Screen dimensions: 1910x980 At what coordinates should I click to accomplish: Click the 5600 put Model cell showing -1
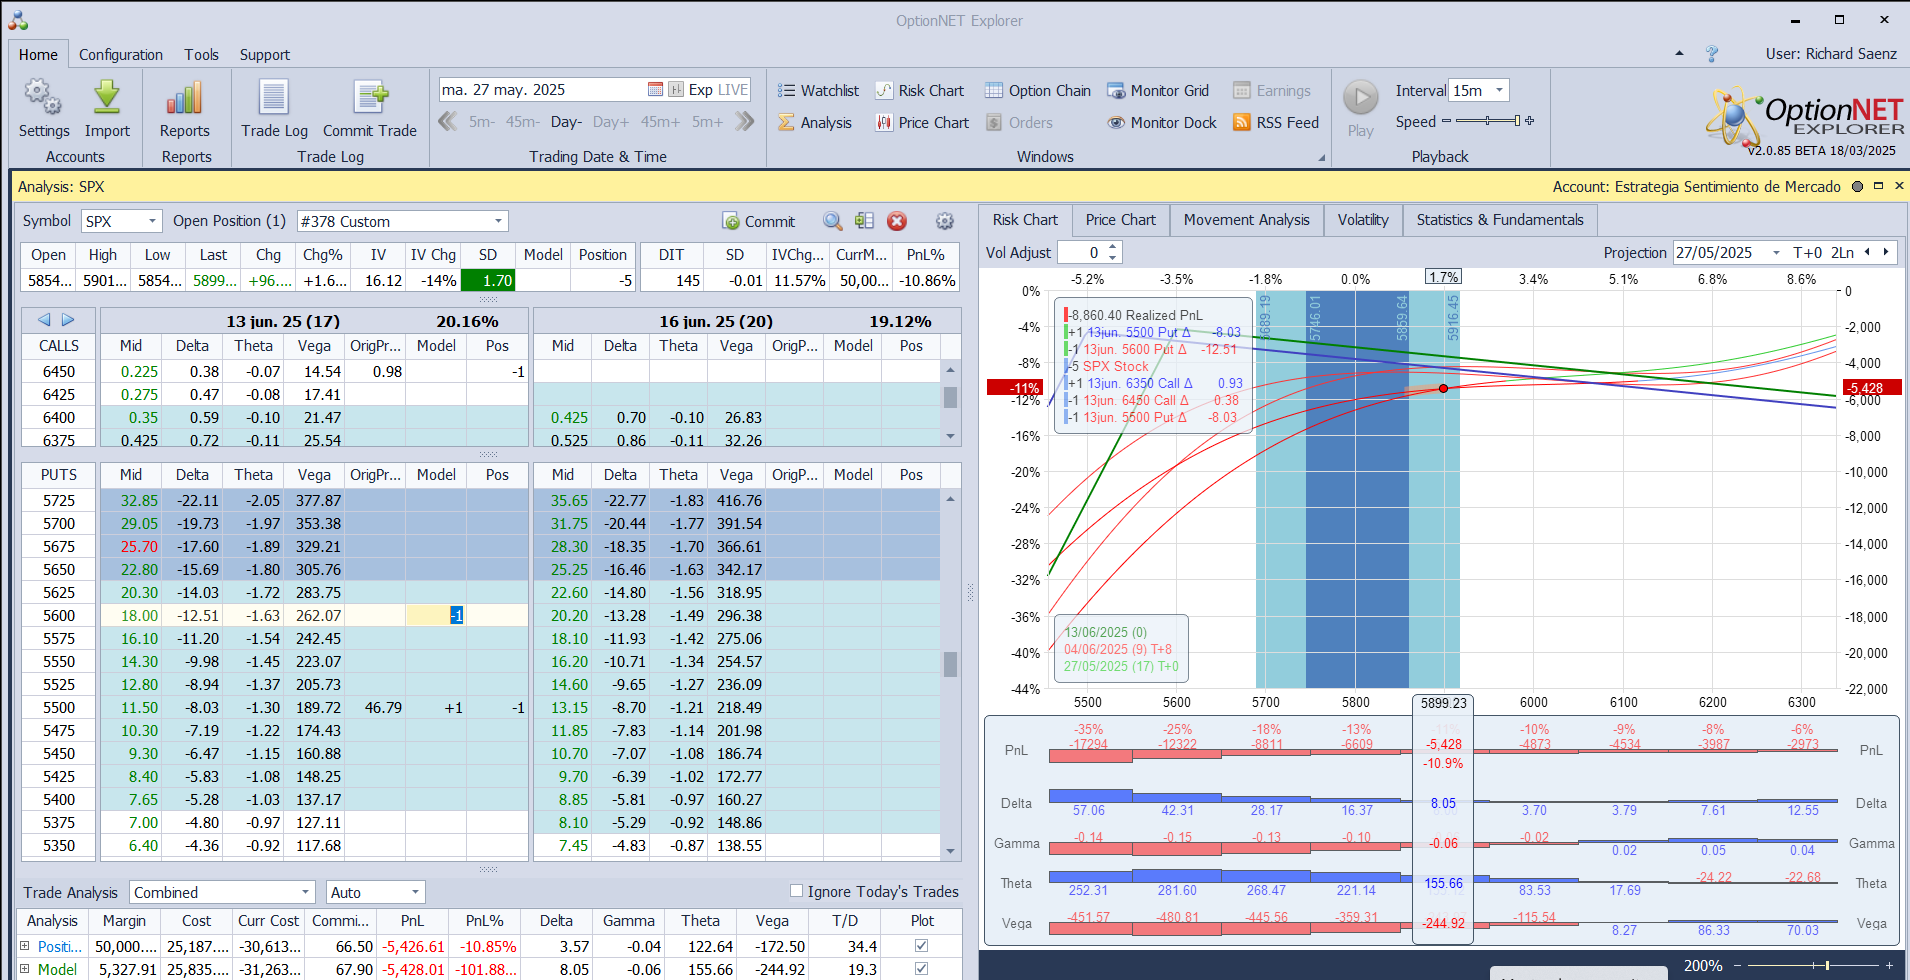tap(436, 616)
